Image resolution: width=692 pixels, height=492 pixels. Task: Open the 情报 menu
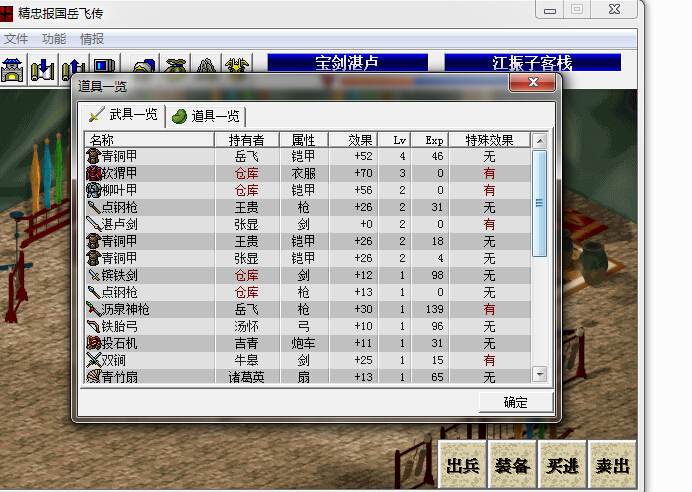(92, 39)
